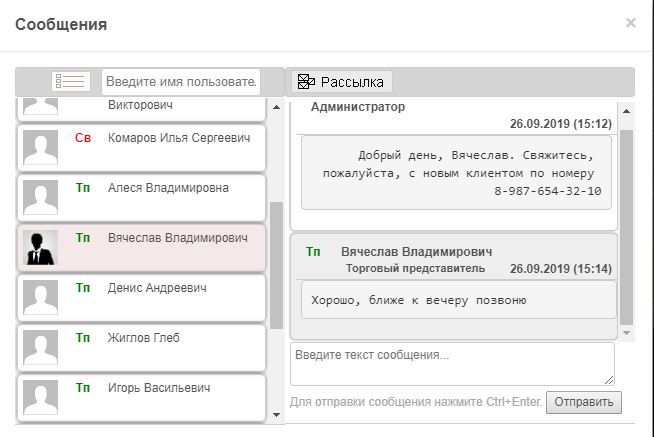Click avatar of Алеся Владимировна
Screen dimensions: 654x437
(x=40, y=197)
